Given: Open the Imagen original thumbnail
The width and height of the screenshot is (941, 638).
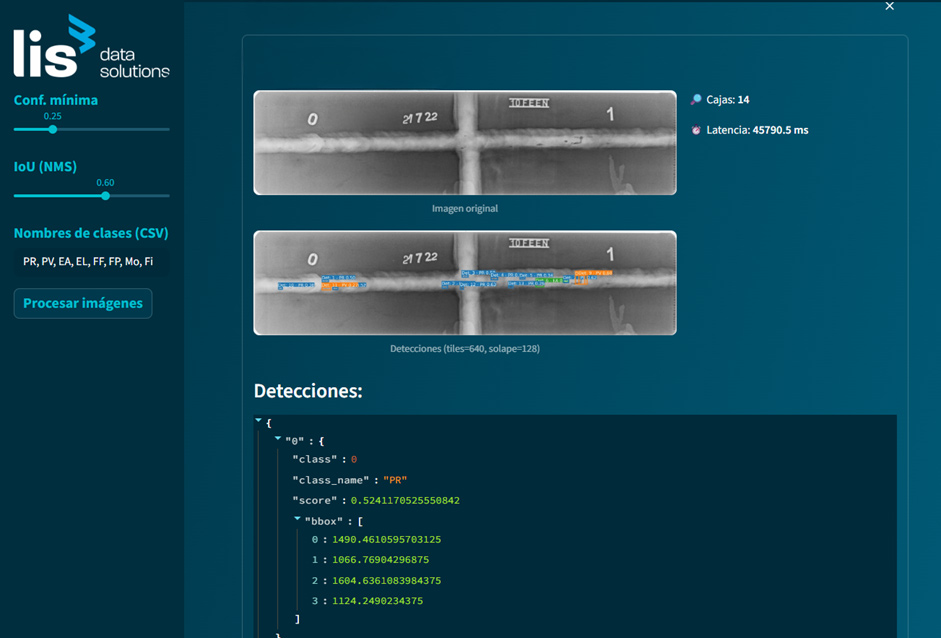Looking at the screenshot, I should pyautogui.click(x=464, y=143).
